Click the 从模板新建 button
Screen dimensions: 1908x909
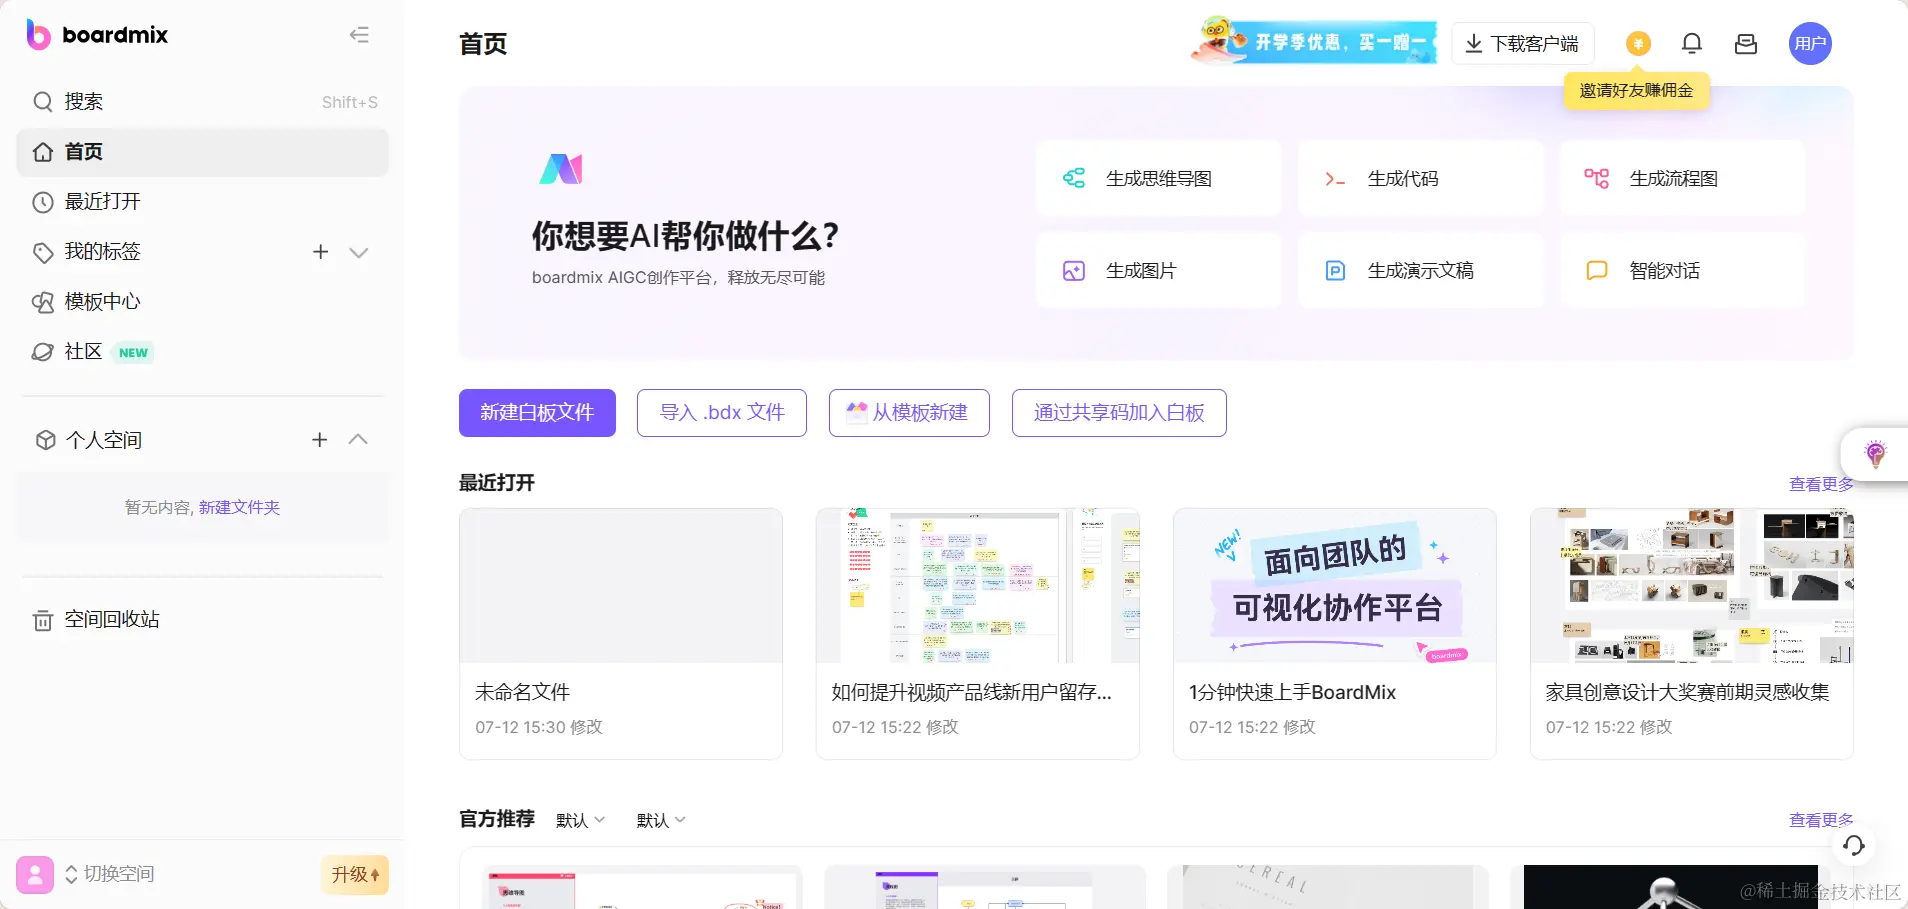click(x=909, y=413)
